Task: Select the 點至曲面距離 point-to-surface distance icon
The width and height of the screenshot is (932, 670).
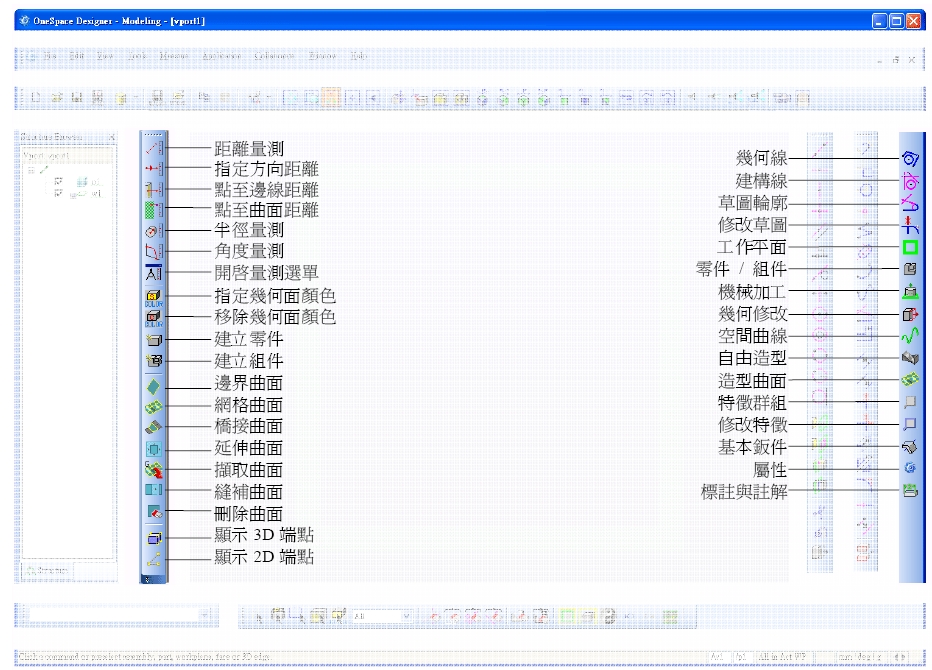Action: pyautogui.click(x=153, y=209)
